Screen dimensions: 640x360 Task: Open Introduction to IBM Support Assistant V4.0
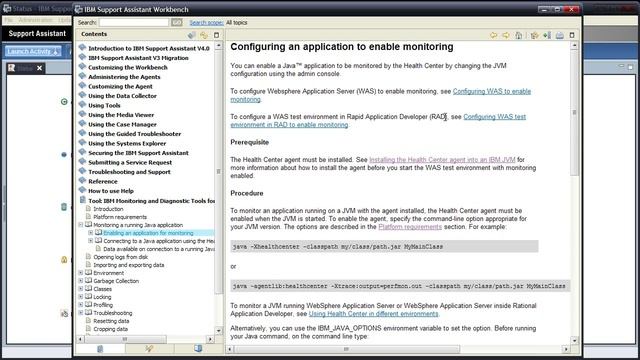coord(149,48)
